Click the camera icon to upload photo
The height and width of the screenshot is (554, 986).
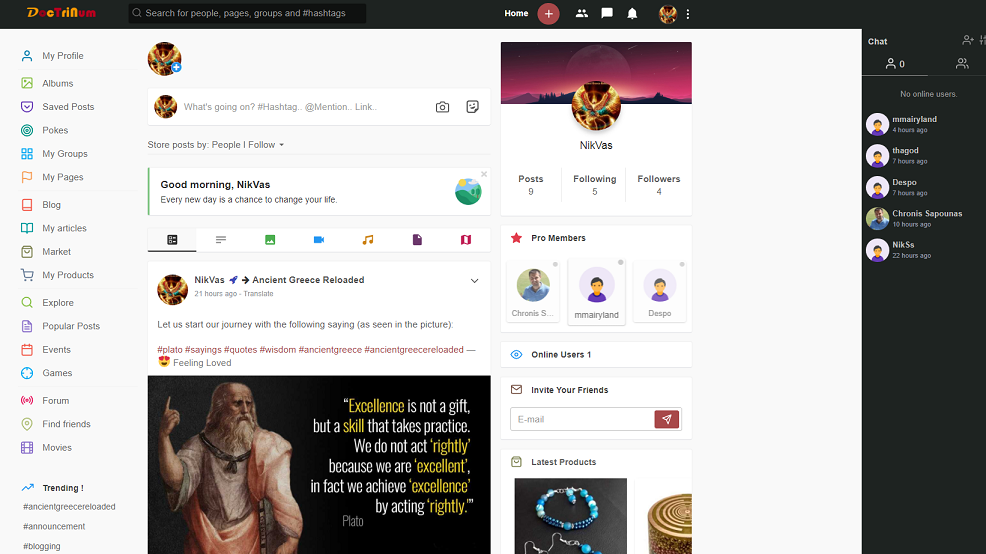pos(442,107)
